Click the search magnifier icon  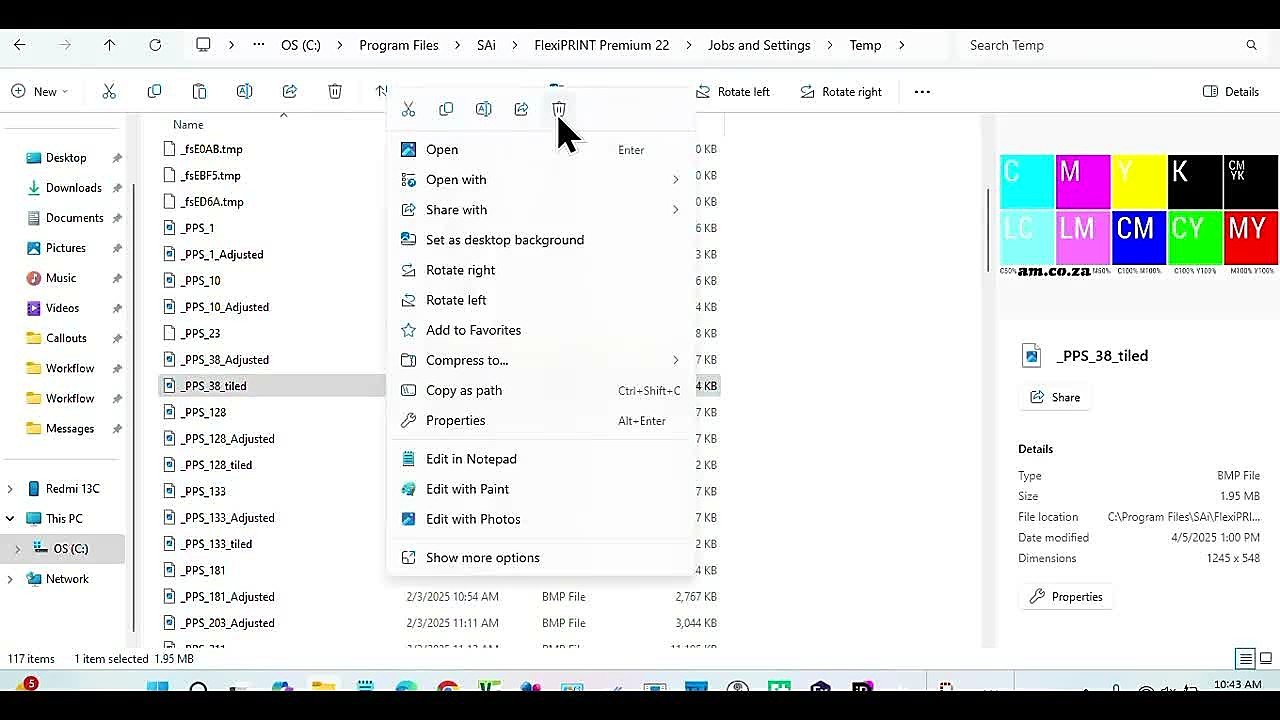click(x=1251, y=45)
